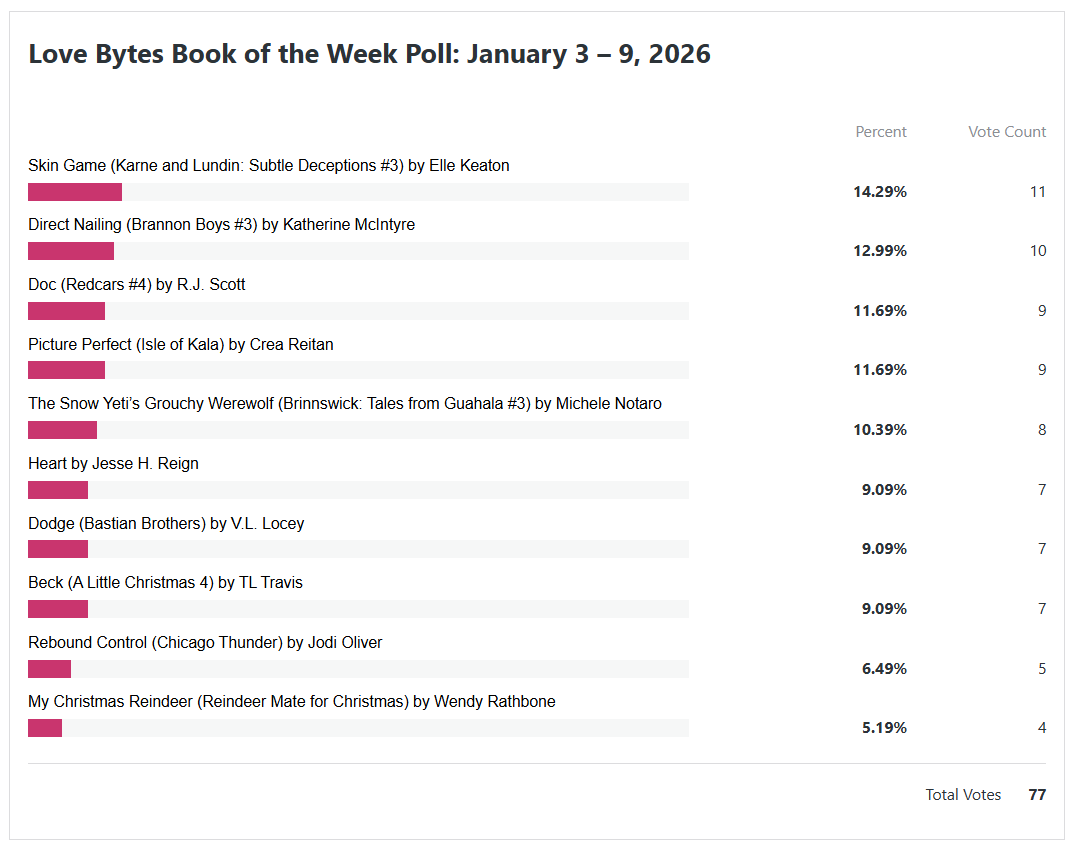Image resolution: width=1074 pixels, height=848 pixels.
Task: Click the vote count of 10
Action: [x=1038, y=251]
